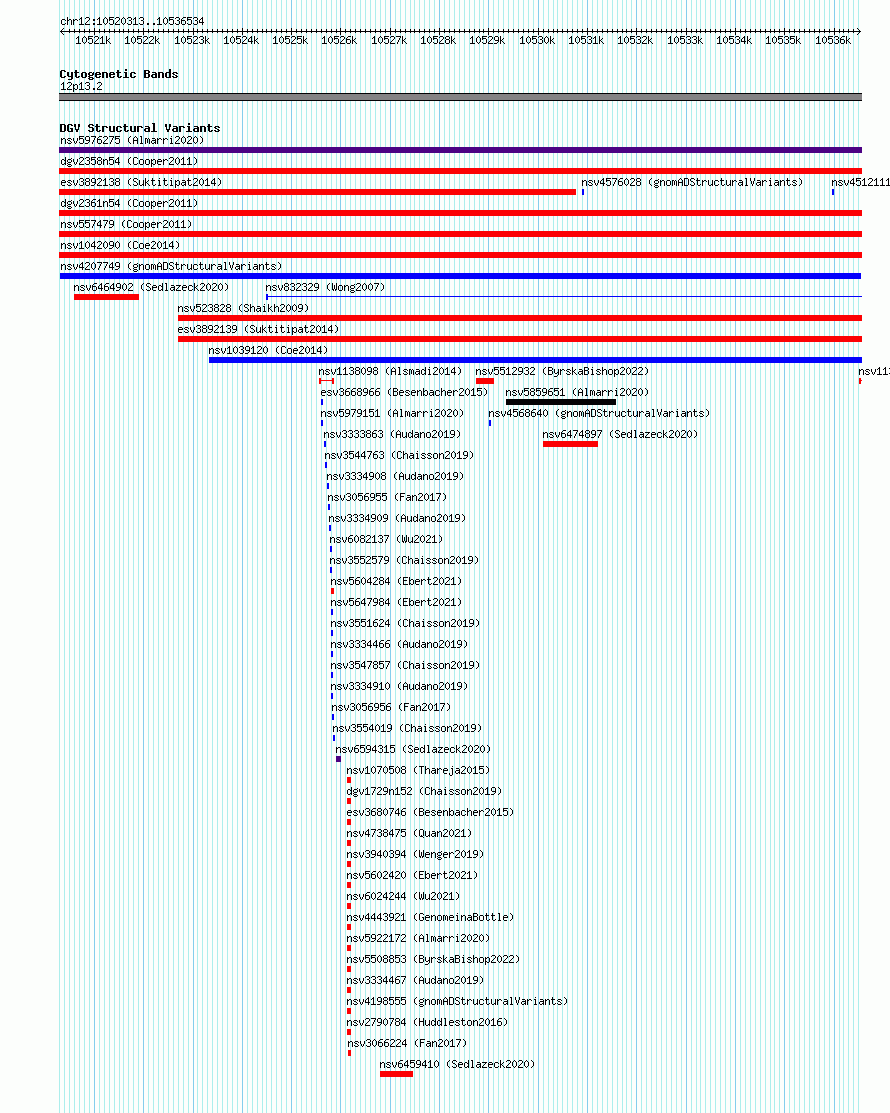Click the DGV Structural Variants track title
The image size is (890, 1113).
(140, 128)
